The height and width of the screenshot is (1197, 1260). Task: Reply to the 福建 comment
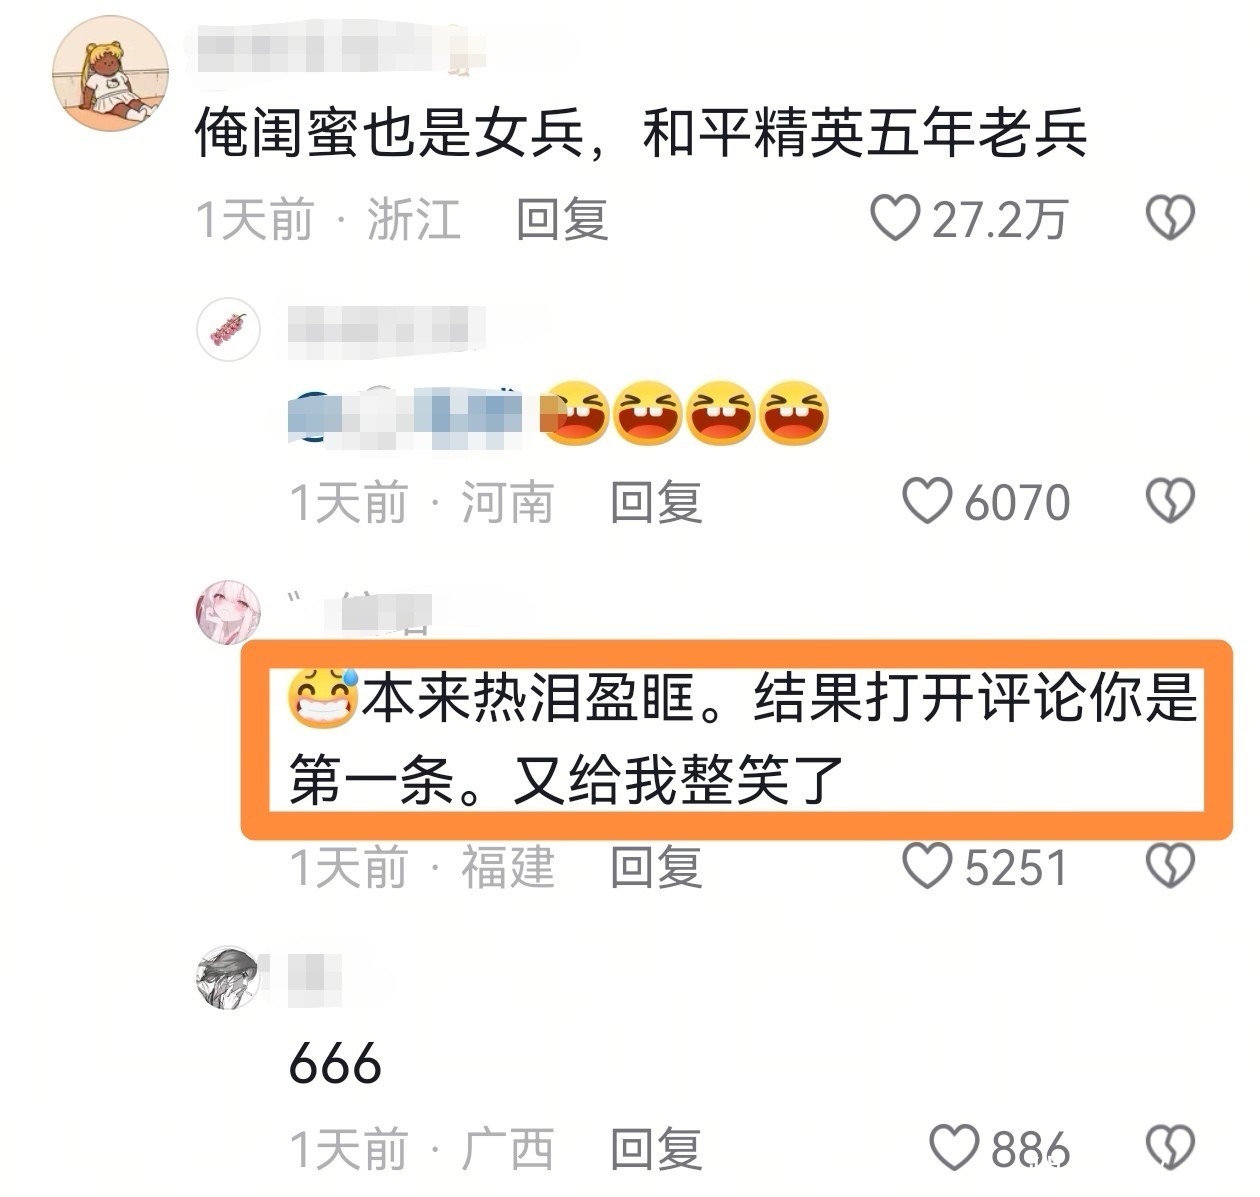coord(656,867)
